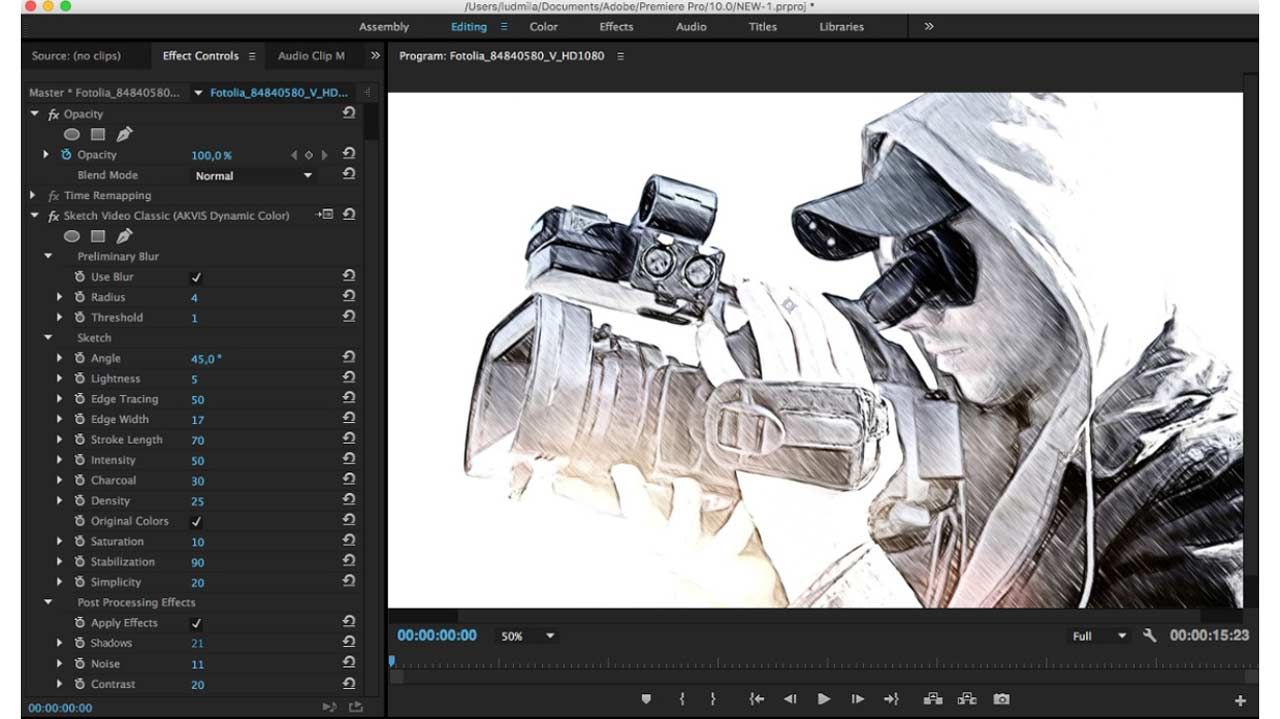Step forward one frame
This screenshot has width=1280, height=719.
click(x=857, y=699)
